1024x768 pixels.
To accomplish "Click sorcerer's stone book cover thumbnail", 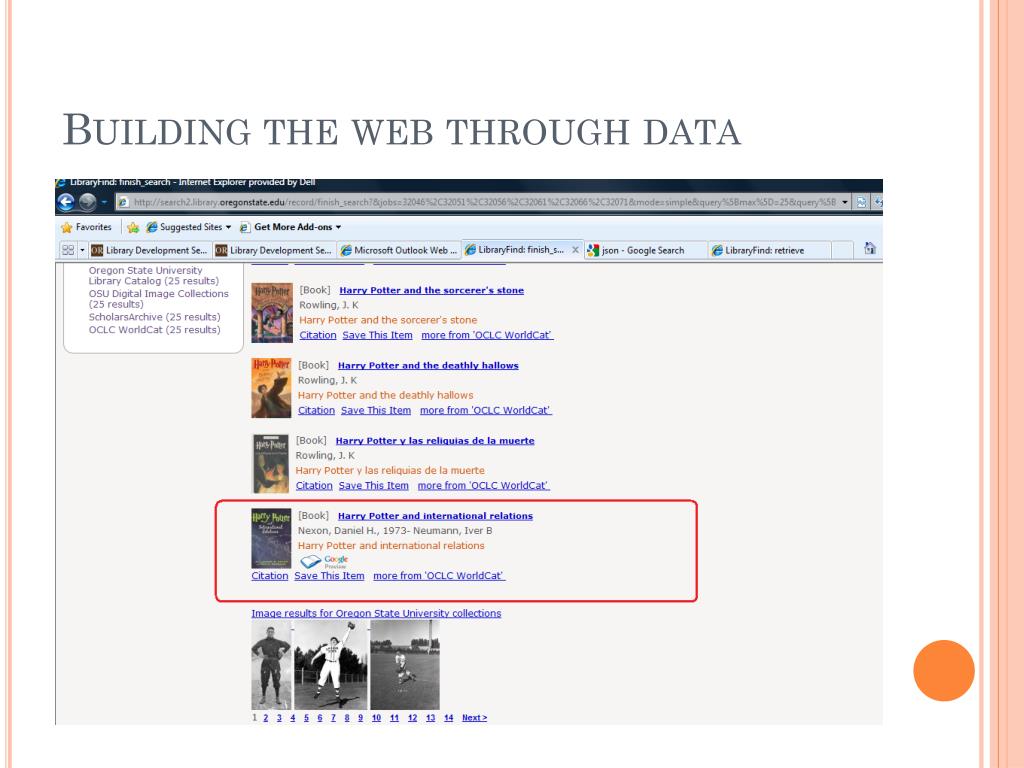I will click(x=272, y=313).
